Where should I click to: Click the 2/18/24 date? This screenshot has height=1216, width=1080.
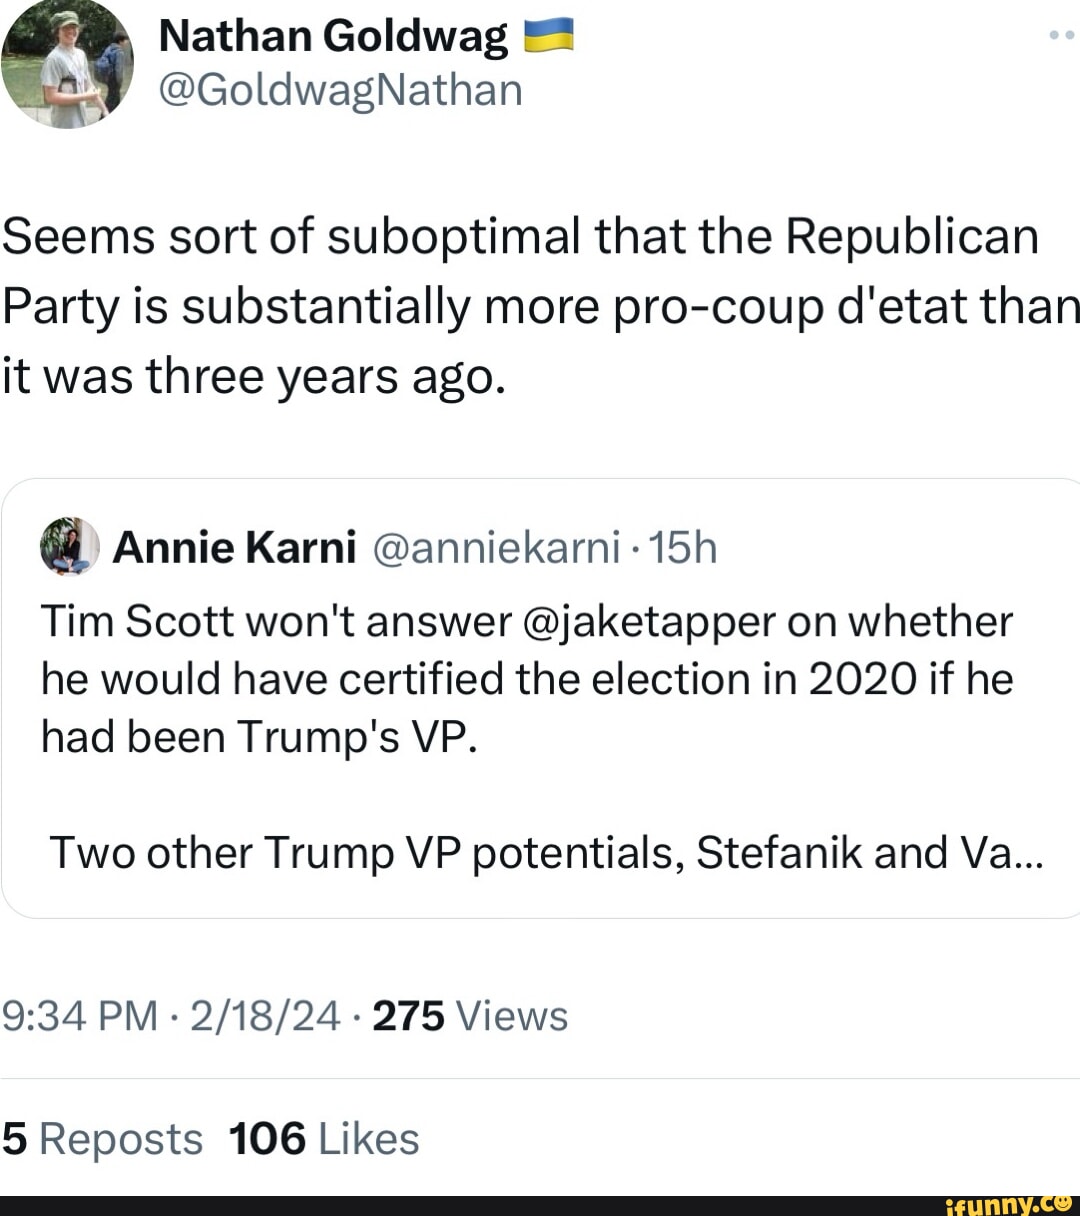pos(265,1016)
